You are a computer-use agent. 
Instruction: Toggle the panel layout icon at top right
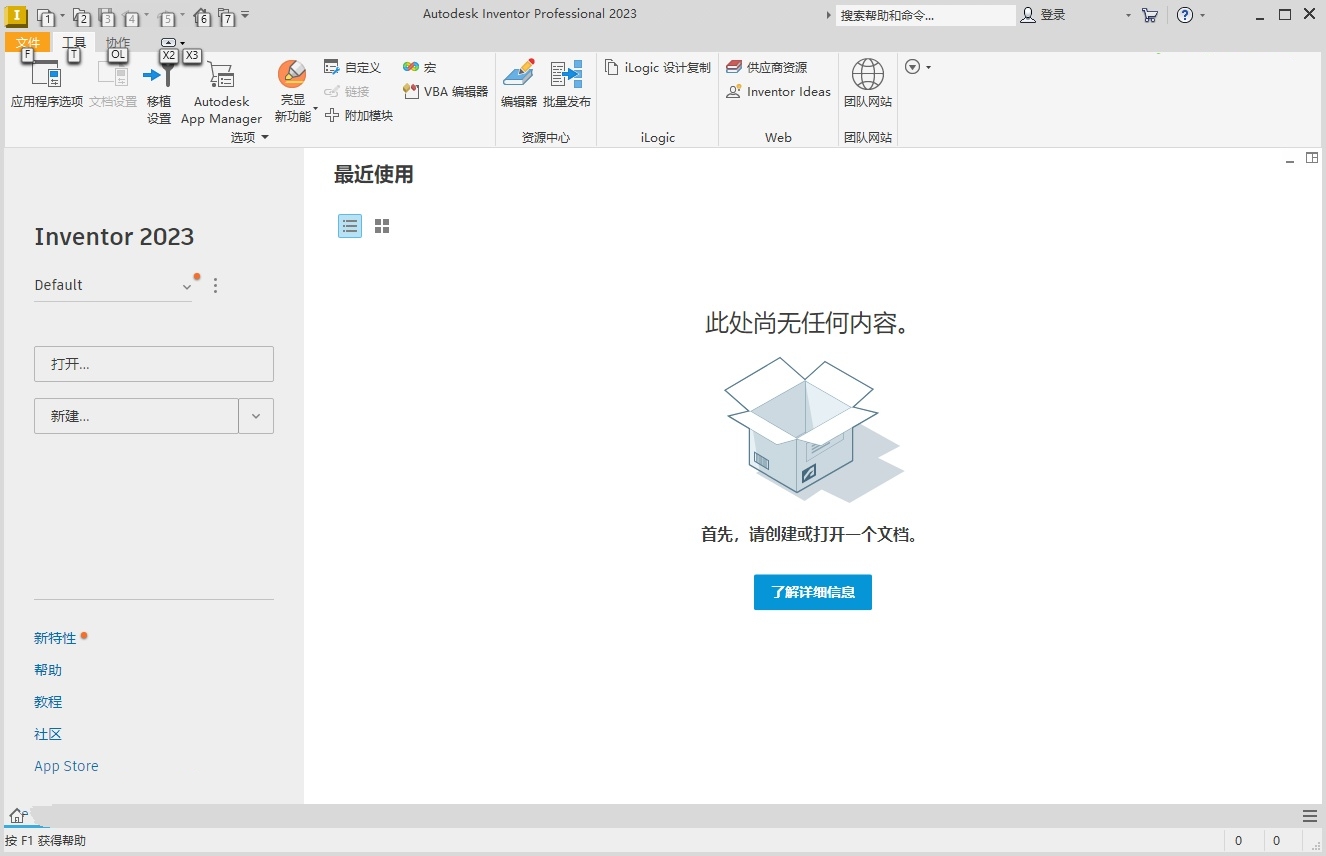click(1312, 158)
